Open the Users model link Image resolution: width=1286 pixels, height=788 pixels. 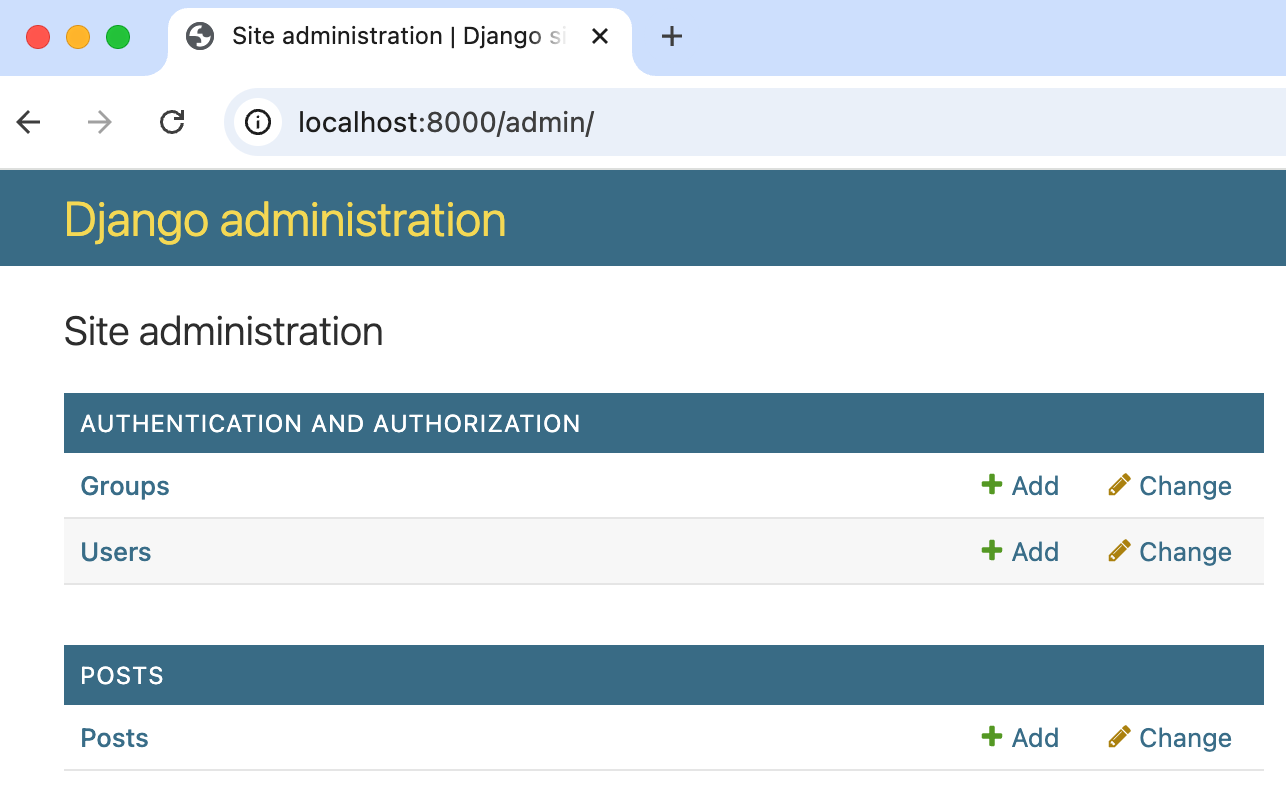pos(116,552)
